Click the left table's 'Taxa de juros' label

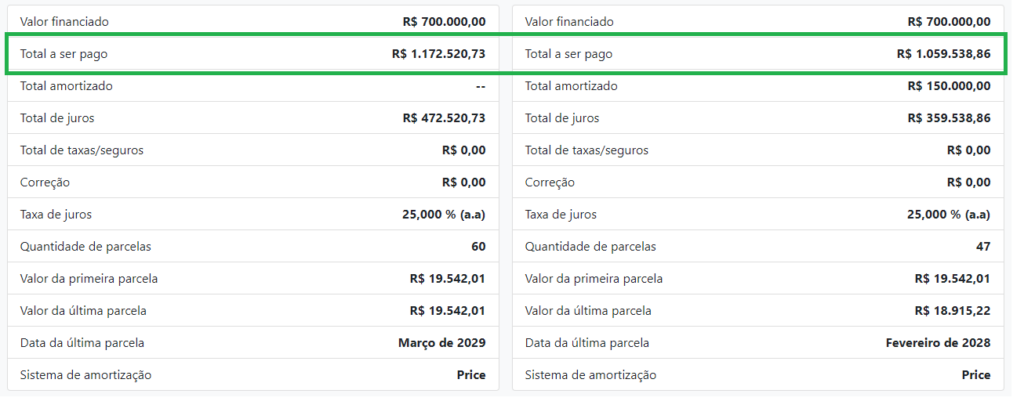coord(56,214)
